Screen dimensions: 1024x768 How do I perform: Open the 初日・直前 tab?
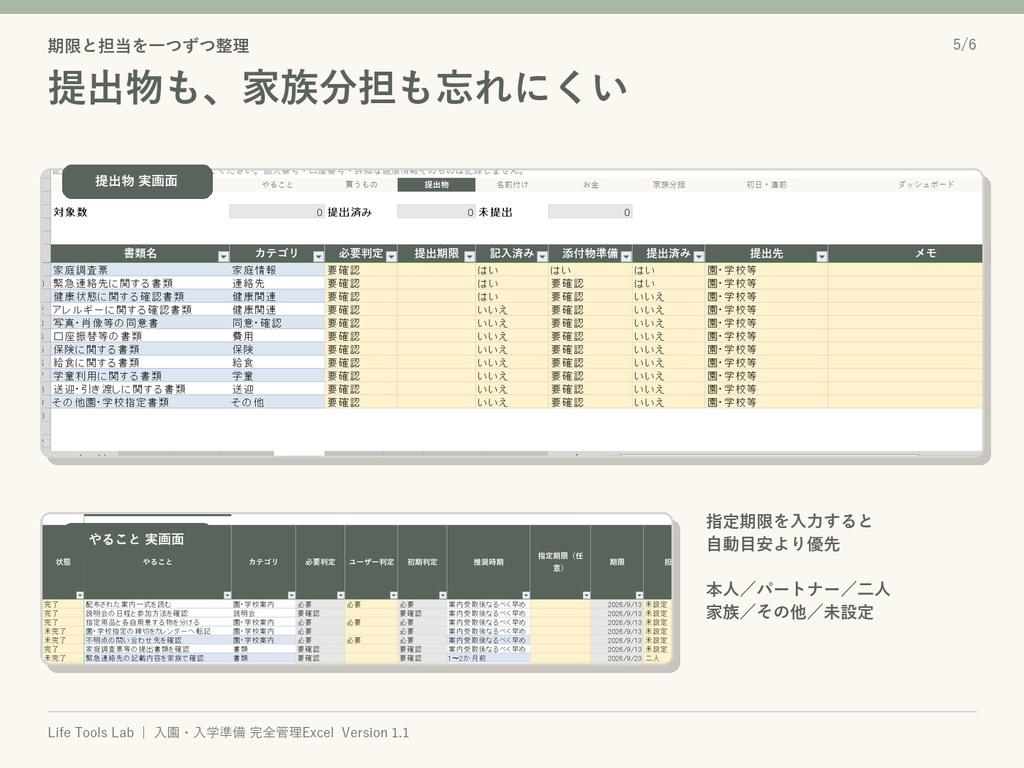(x=766, y=185)
